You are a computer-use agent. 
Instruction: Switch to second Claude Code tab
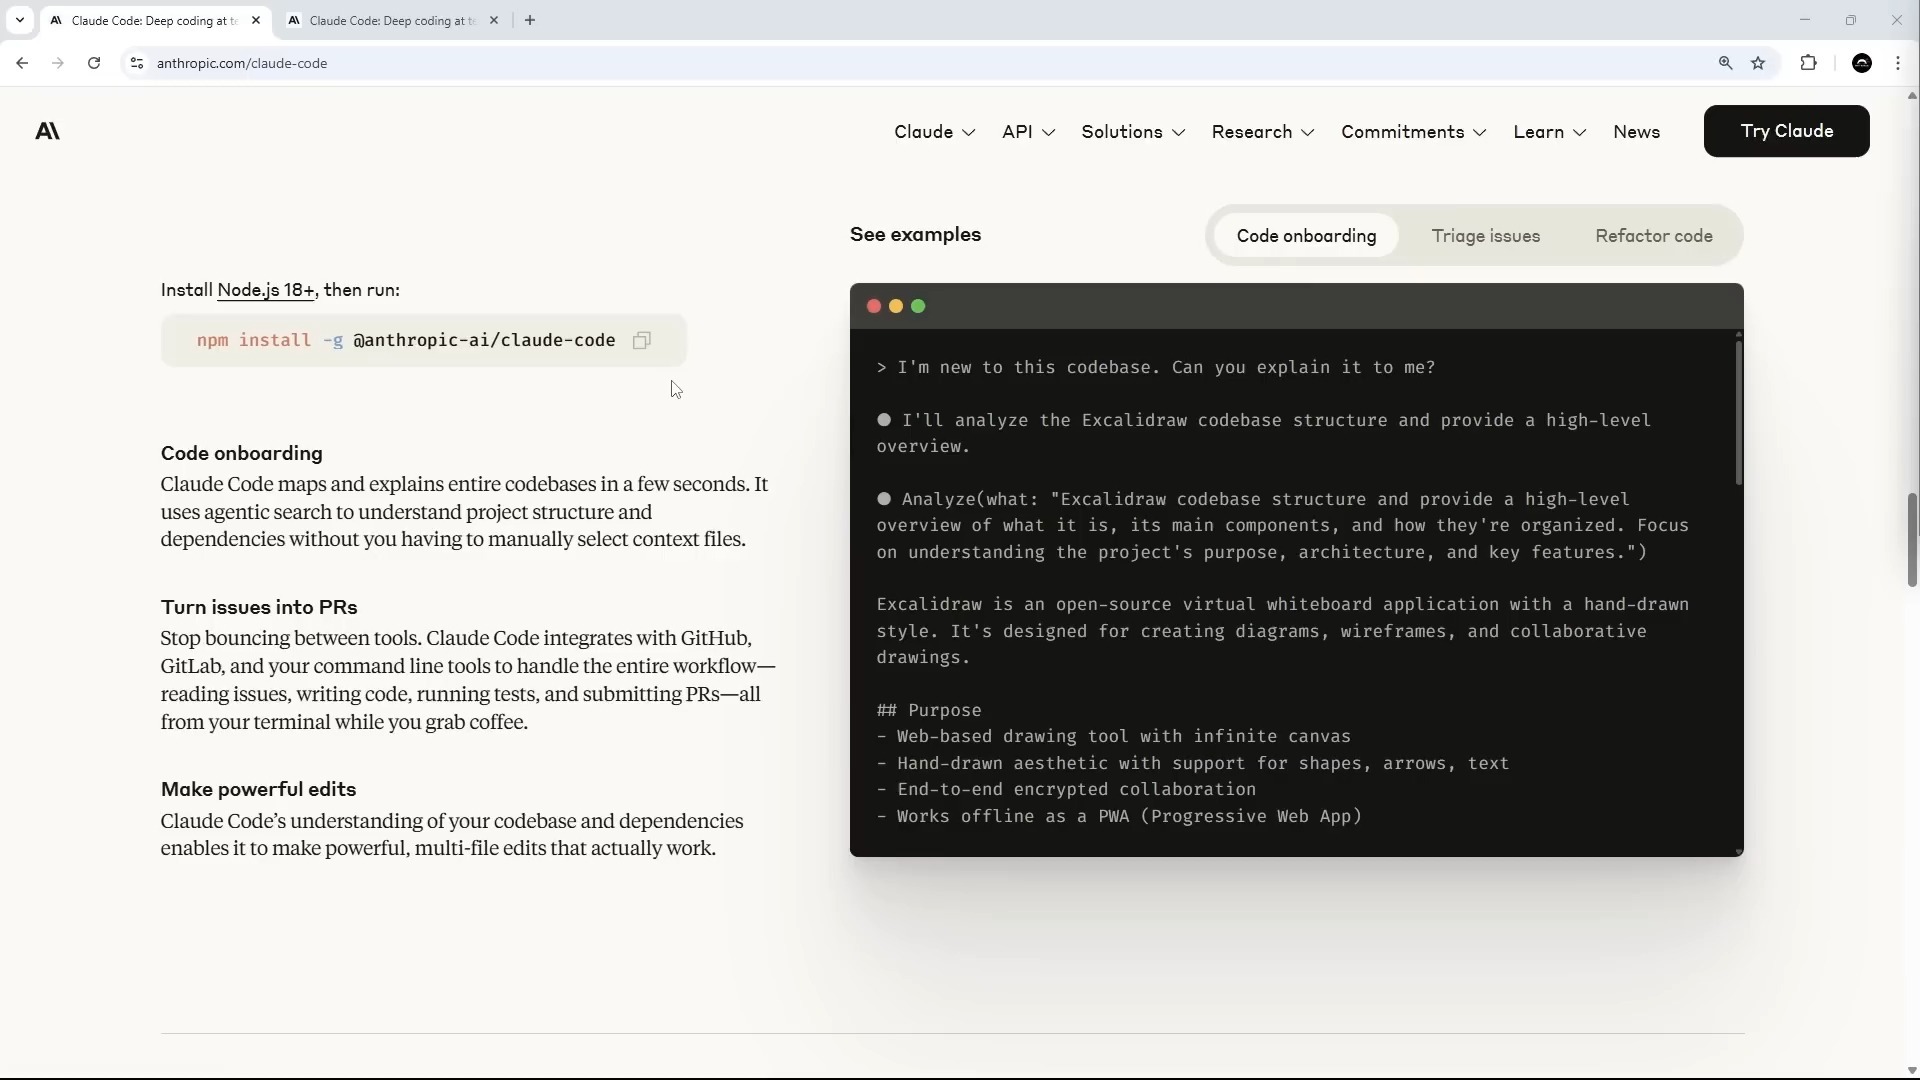point(390,20)
